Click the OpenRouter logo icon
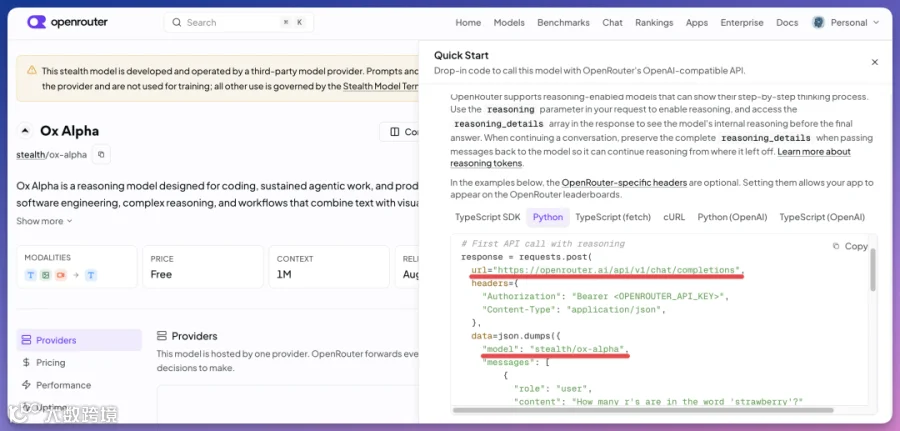The image size is (900, 431). [36, 22]
